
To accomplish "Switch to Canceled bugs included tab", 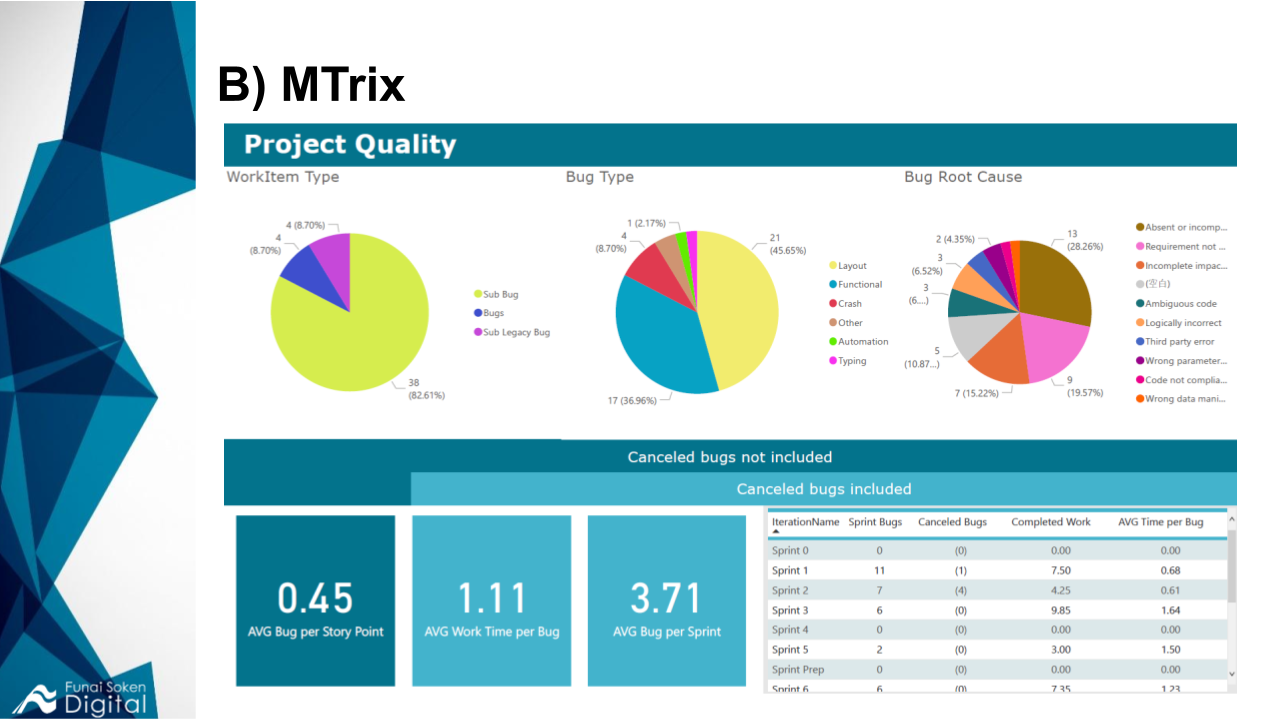I will 823,489.
